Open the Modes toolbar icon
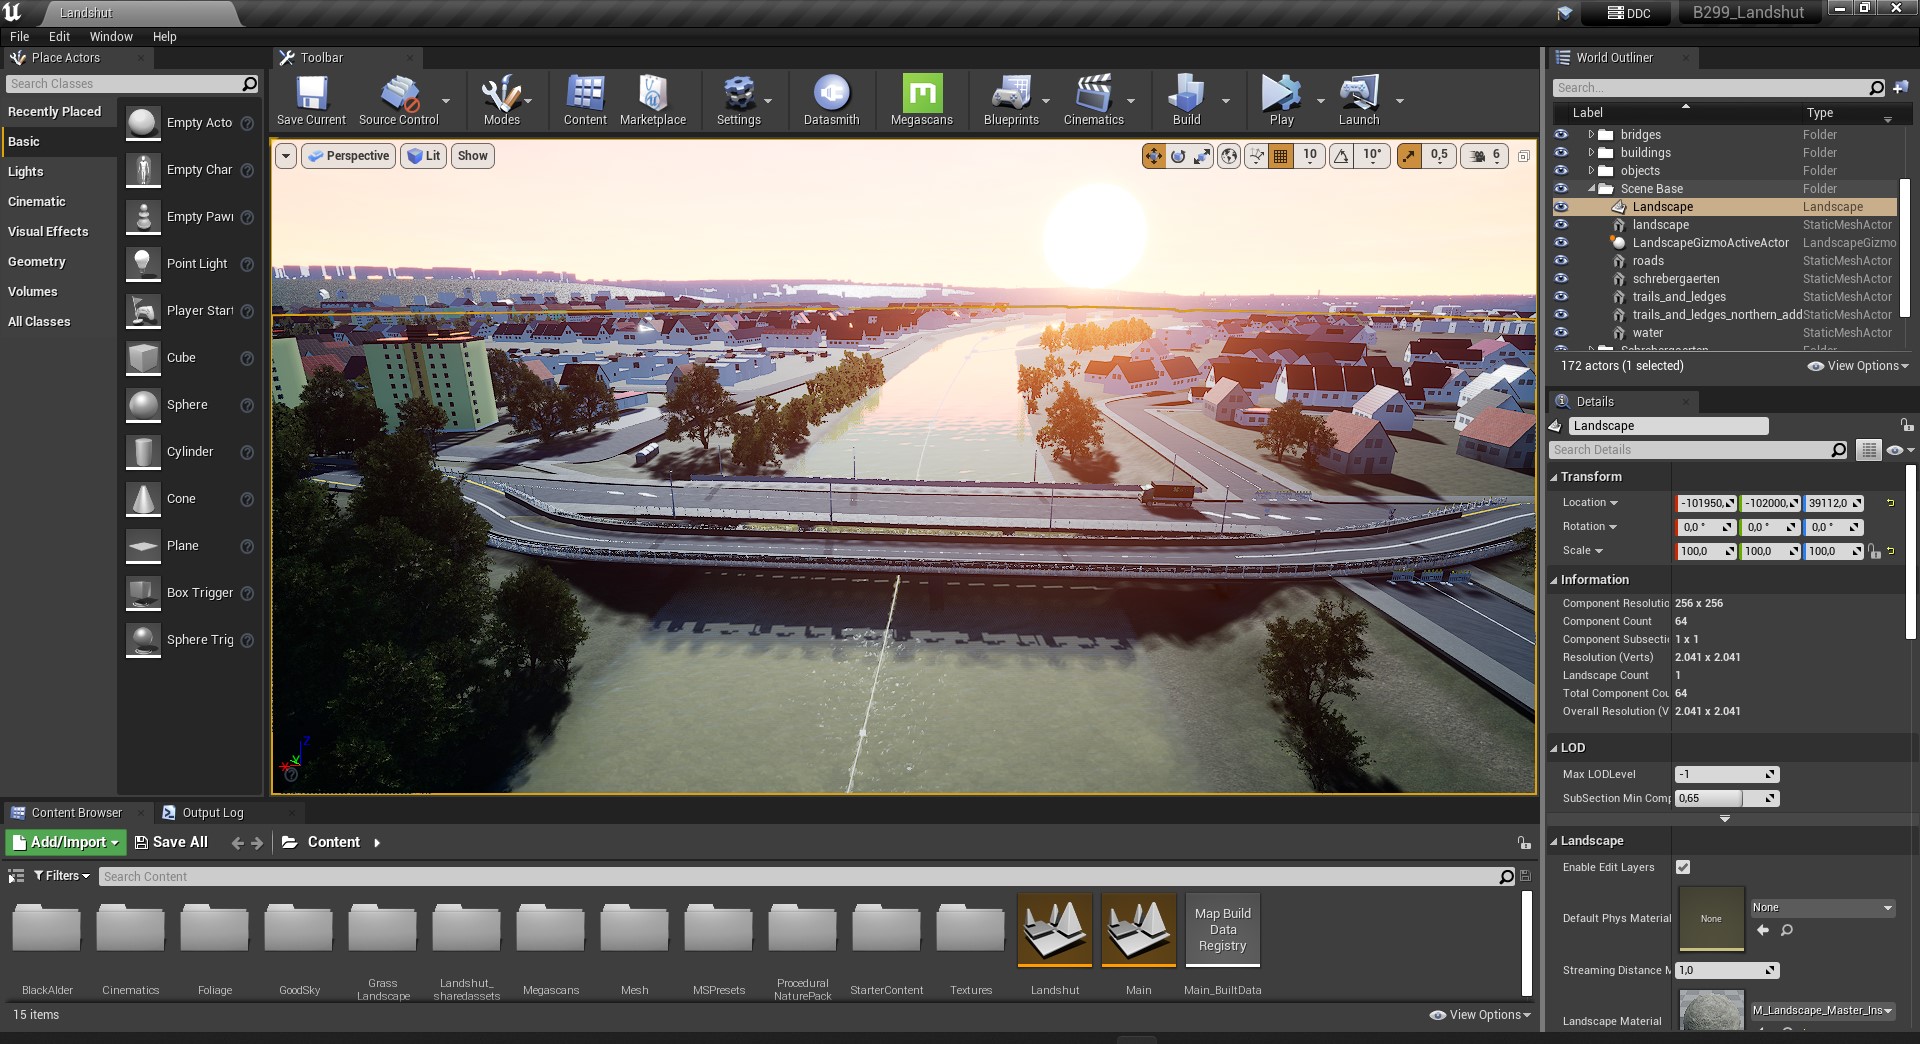This screenshot has height=1044, width=1920. point(501,95)
